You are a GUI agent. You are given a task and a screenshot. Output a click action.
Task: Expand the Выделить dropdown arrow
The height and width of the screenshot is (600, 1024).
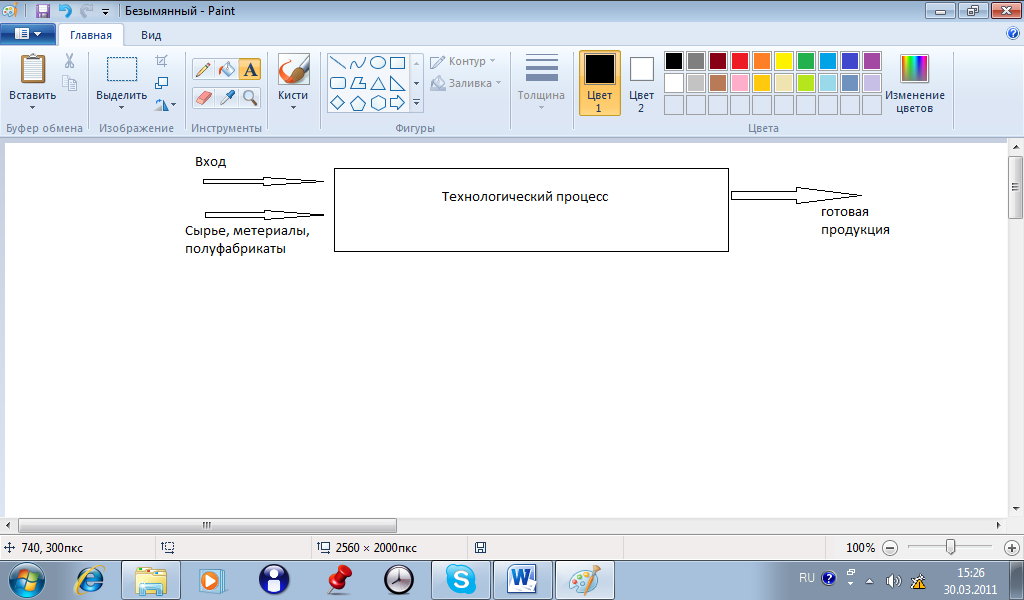click(121, 108)
